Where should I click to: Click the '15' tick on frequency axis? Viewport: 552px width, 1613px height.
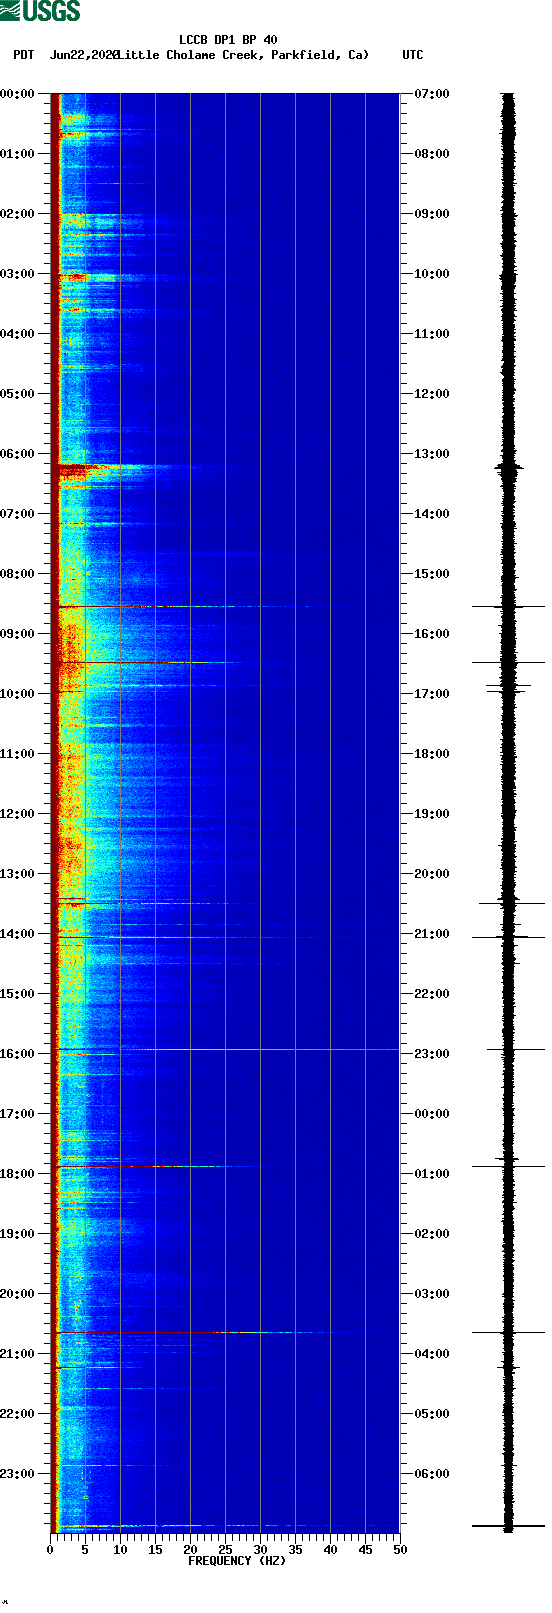(155, 1550)
